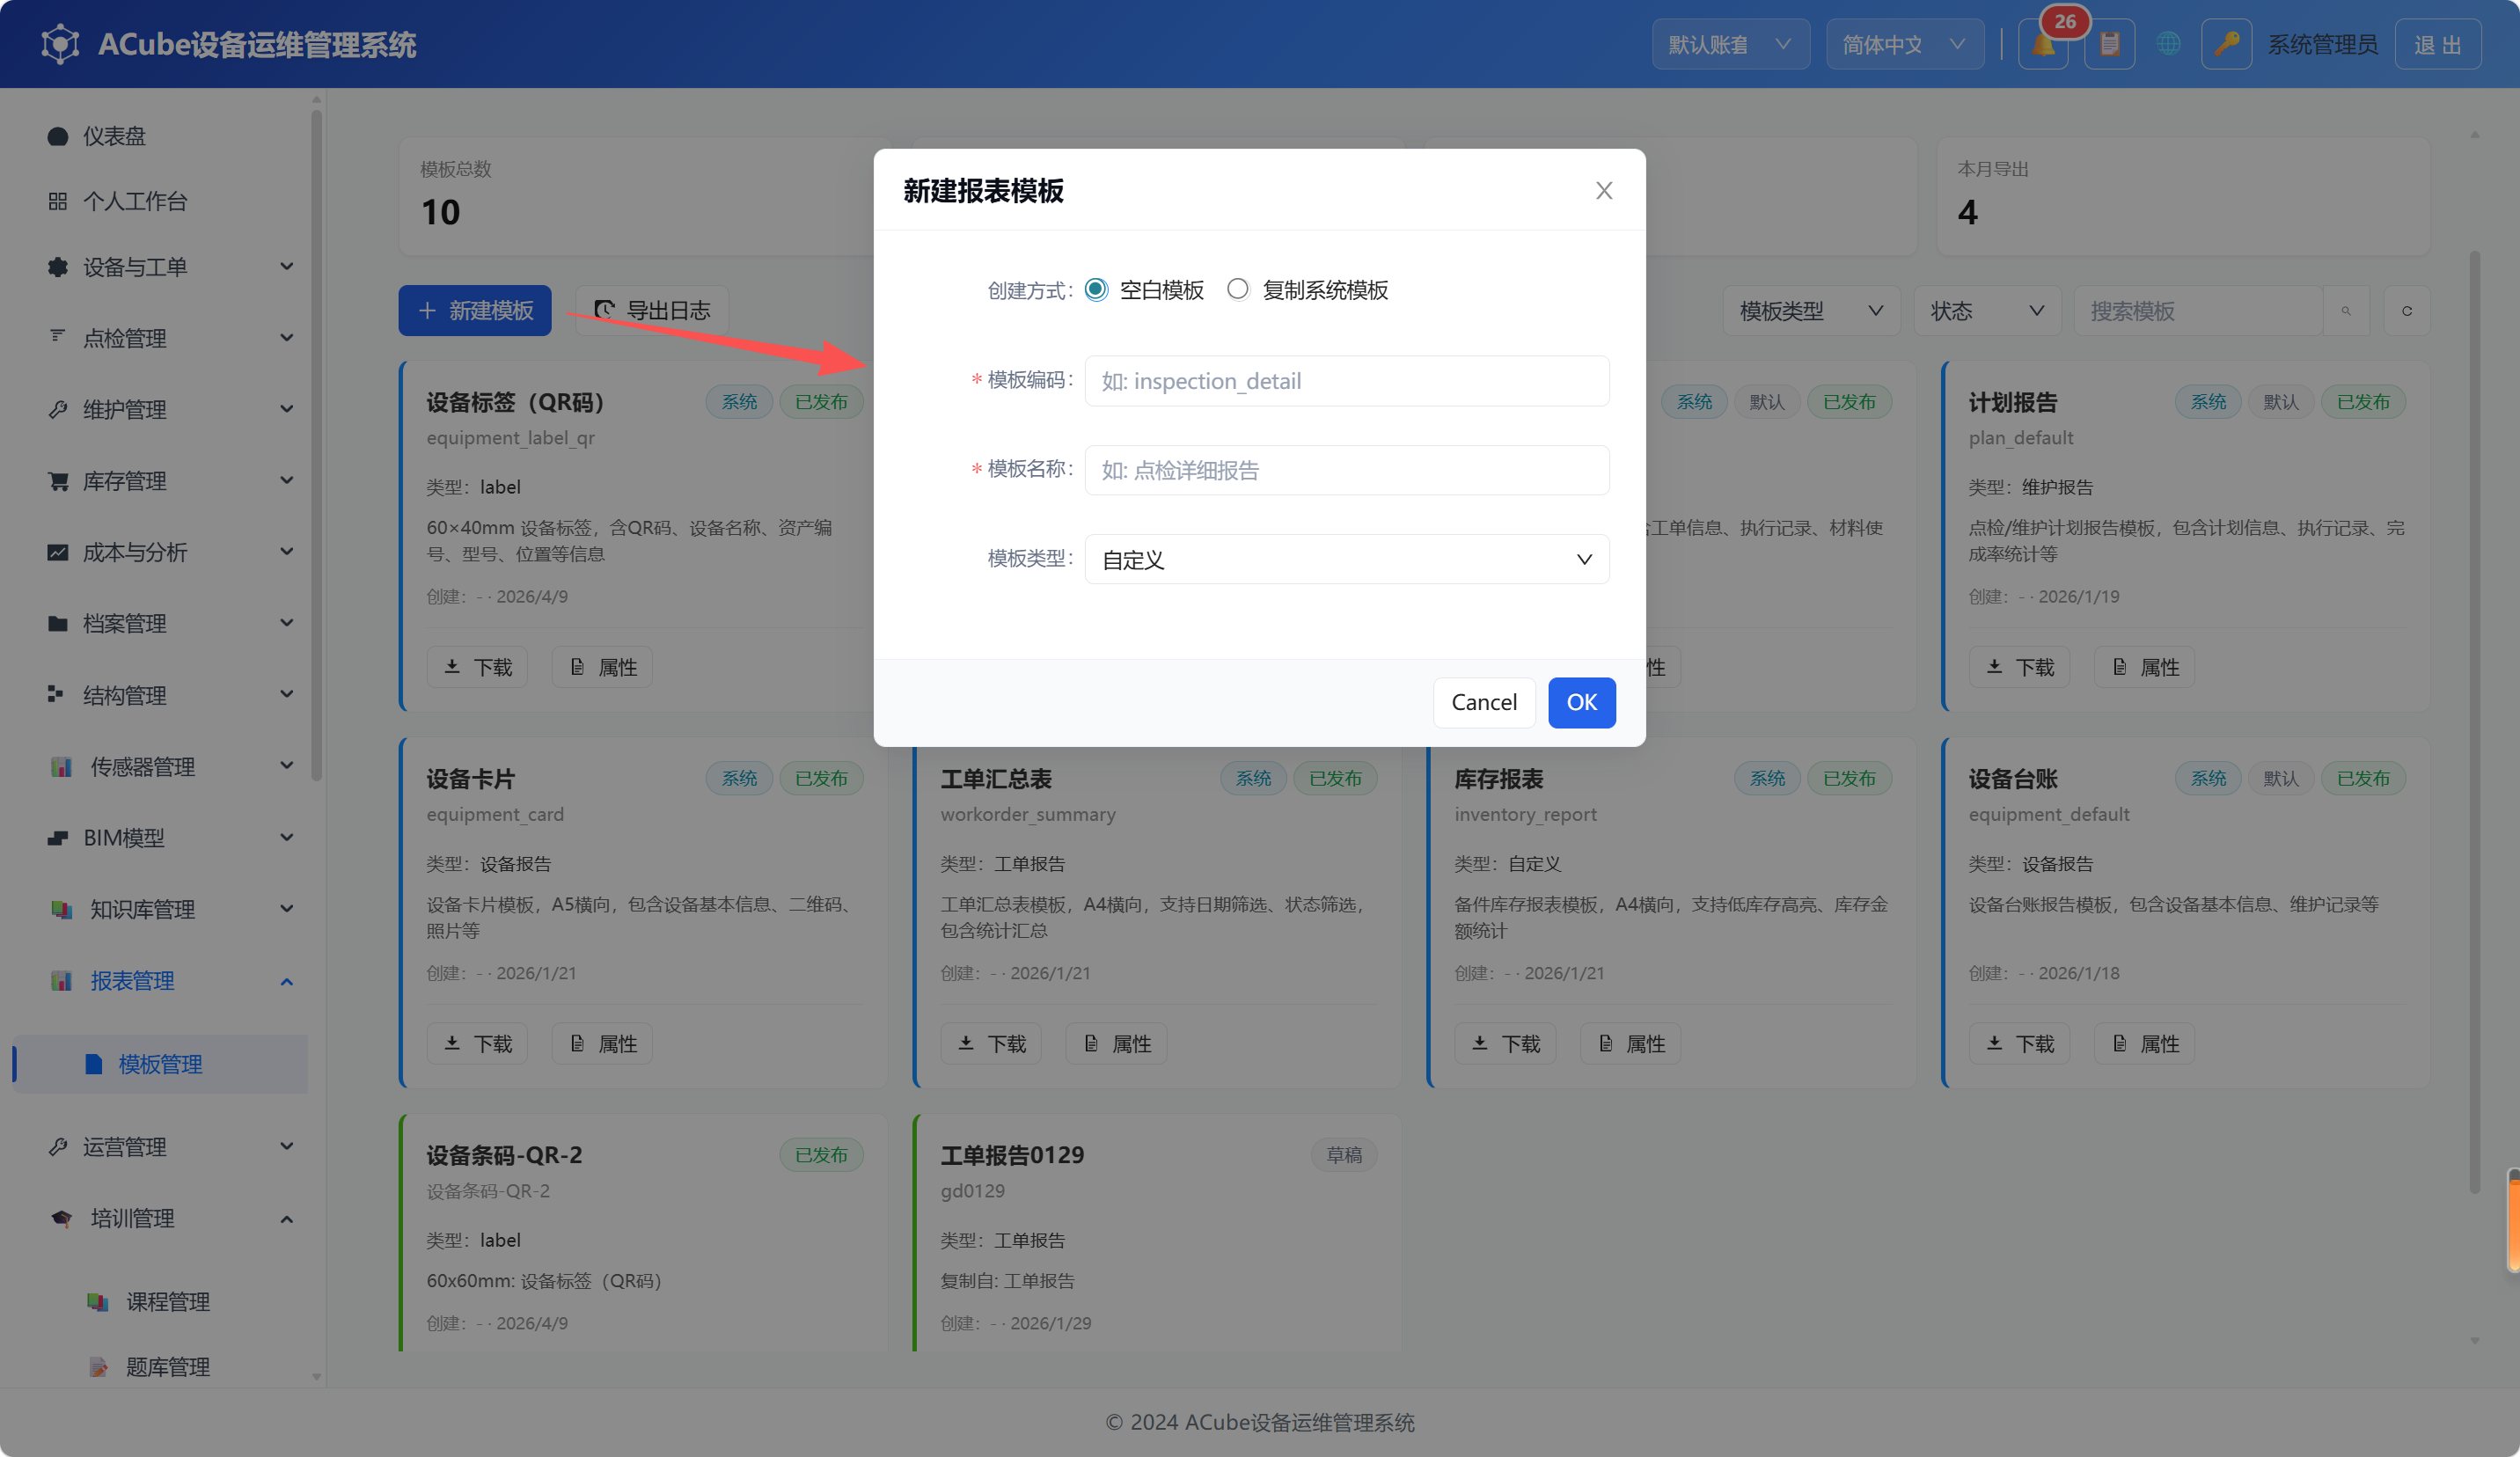Click the globe icon in header
The height and width of the screenshot is (1457, 2520).
(2168, 45)
